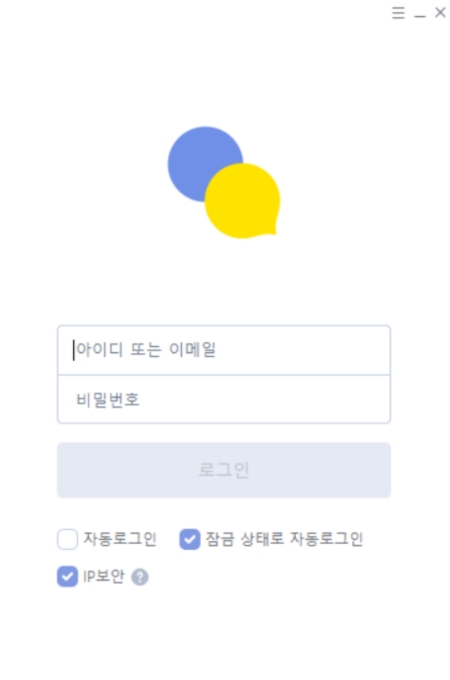Focus the 비밀번호 password field
The image size is (450, 680).
[224, 399]
